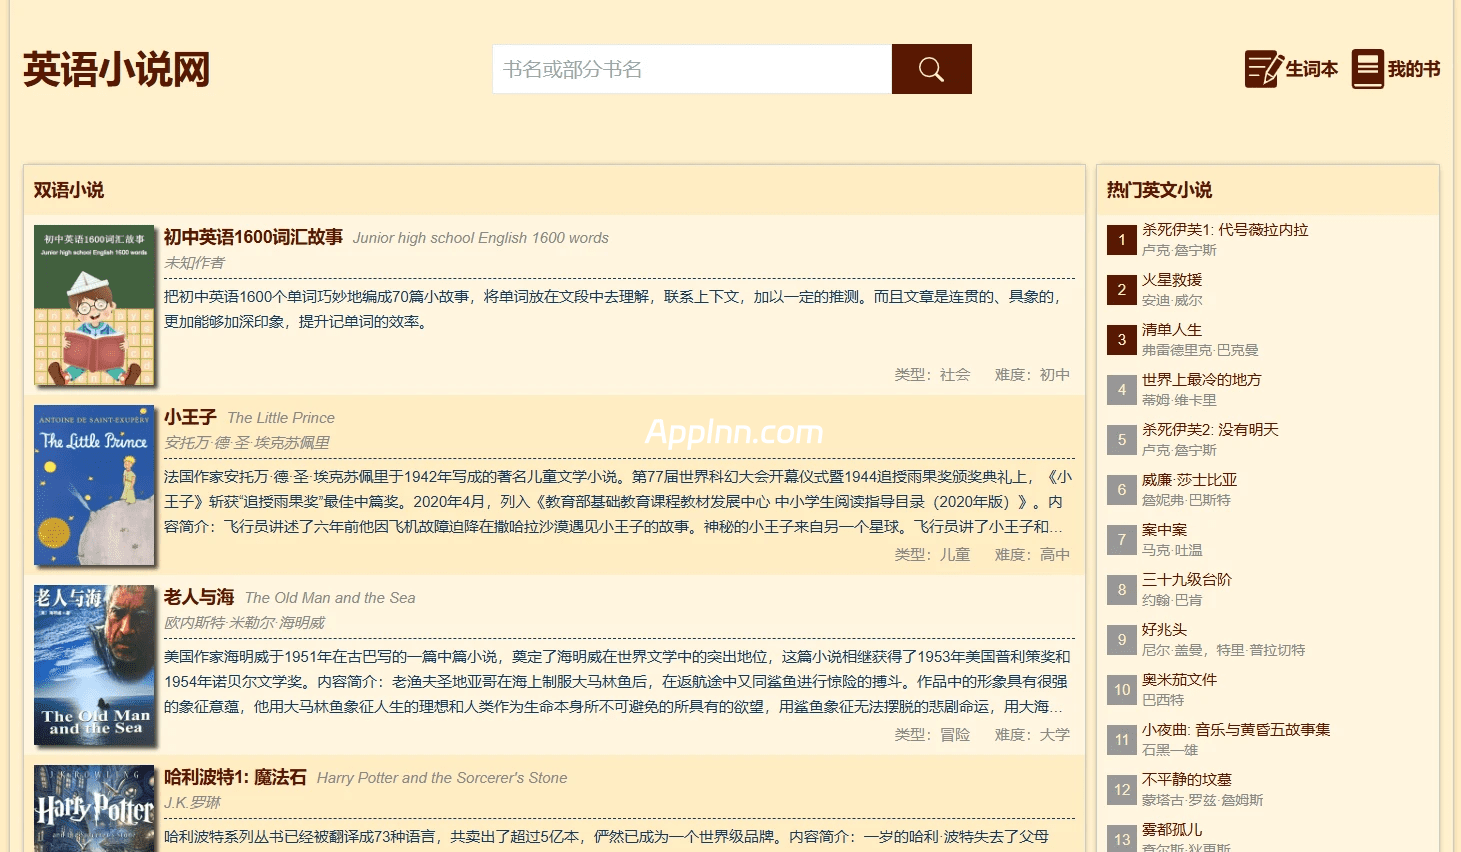Open ranked novel 不平静的坟墓
Image resolution: width=1461 pixels, height=852 pixels.
coord(1187,779)
